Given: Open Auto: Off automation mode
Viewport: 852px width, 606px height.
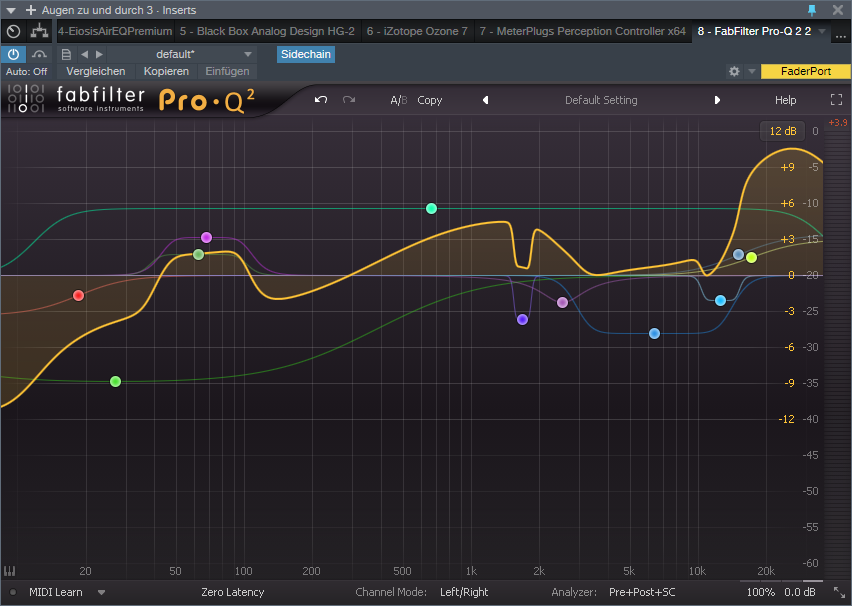Looking at the screenshot, I should pos(26,71).
